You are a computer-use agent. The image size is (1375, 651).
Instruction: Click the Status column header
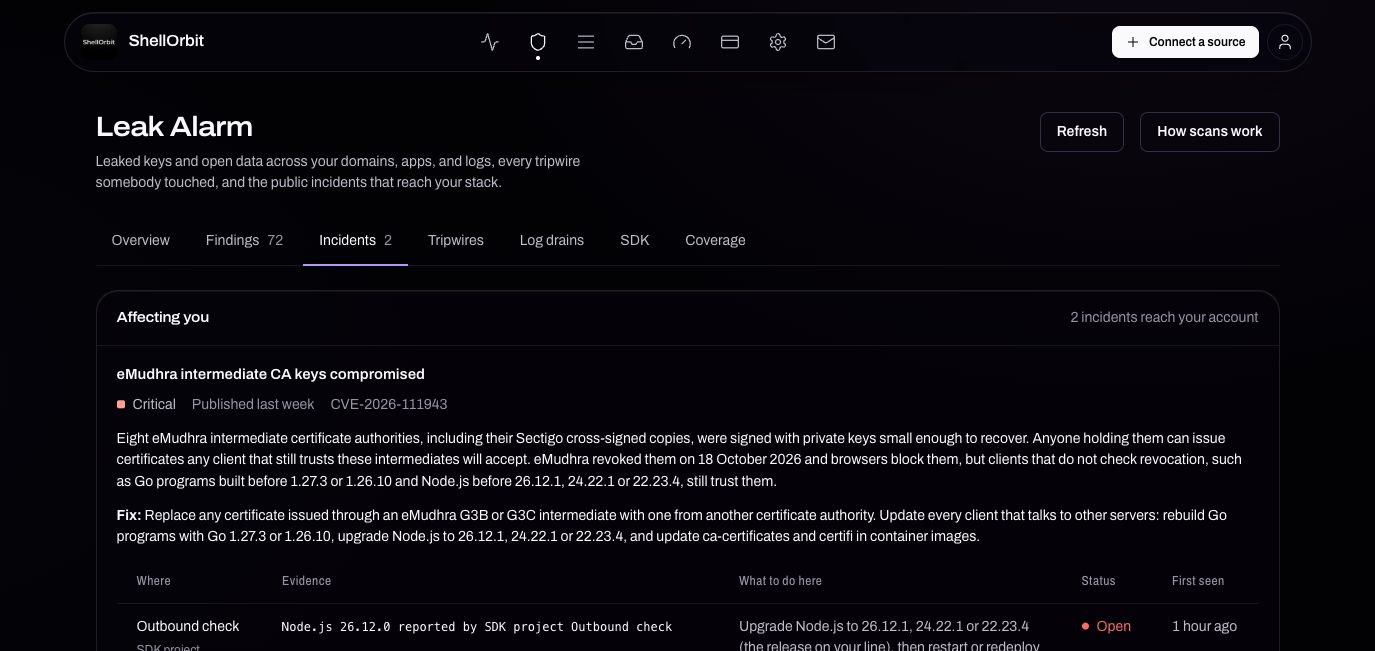(1098, 581)
